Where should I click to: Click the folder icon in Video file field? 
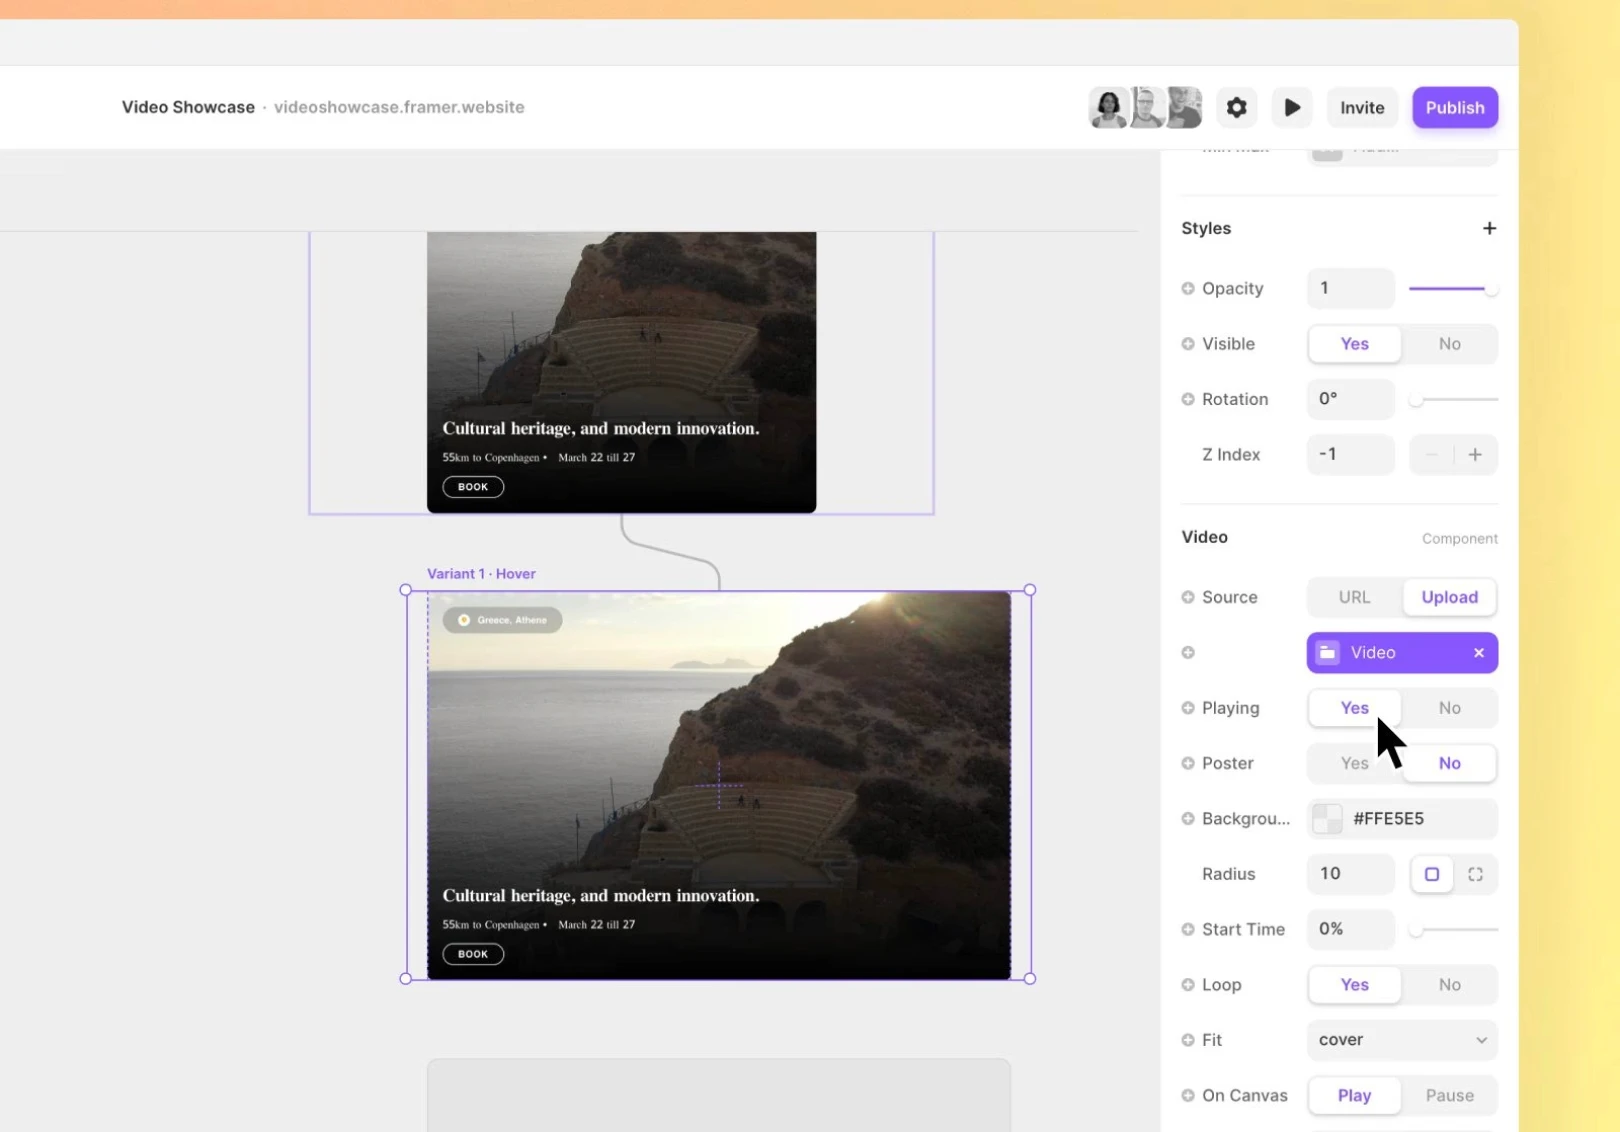[x=1327, y=653]
